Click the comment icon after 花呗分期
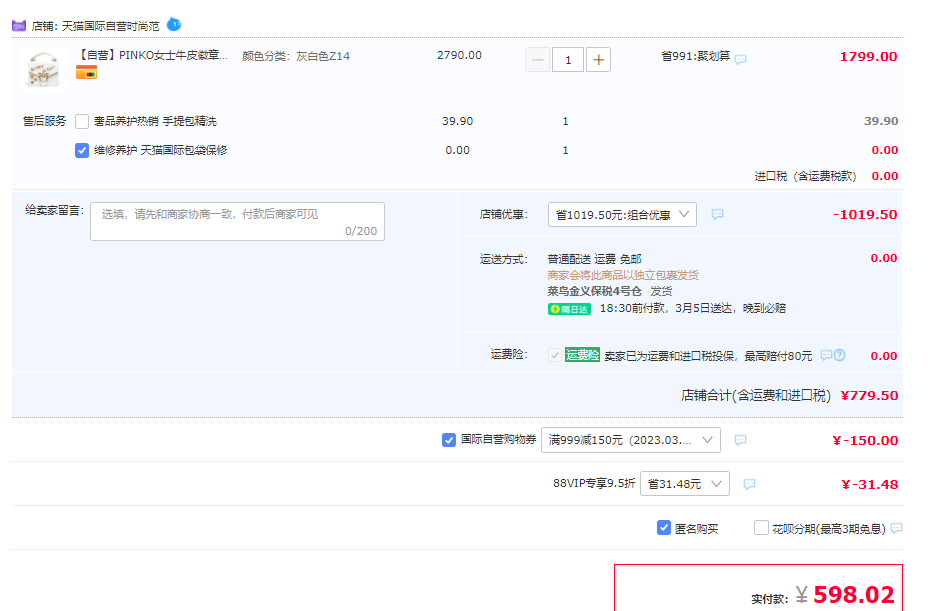The height and width of the screenshot is (611, 931). (897, 528)
